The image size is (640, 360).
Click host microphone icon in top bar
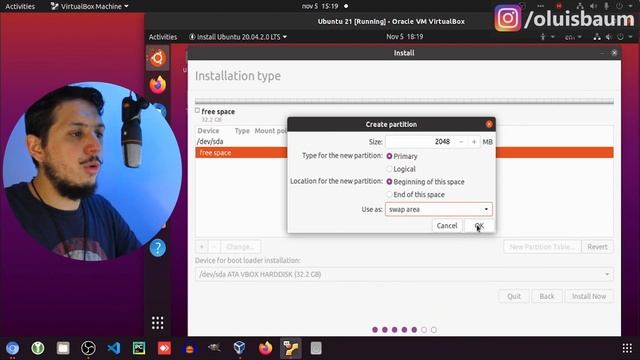(x=606, y=6)
